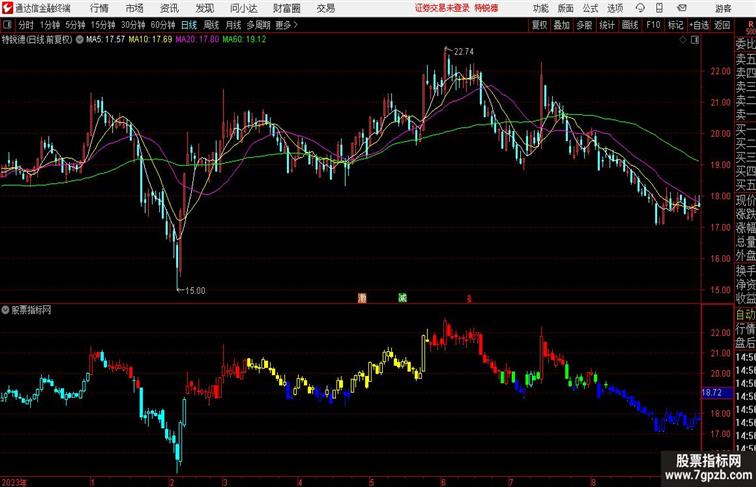Toggle the left panel icon beside 分时
Screen dimensions: 756x487
[x=7, y=25]
